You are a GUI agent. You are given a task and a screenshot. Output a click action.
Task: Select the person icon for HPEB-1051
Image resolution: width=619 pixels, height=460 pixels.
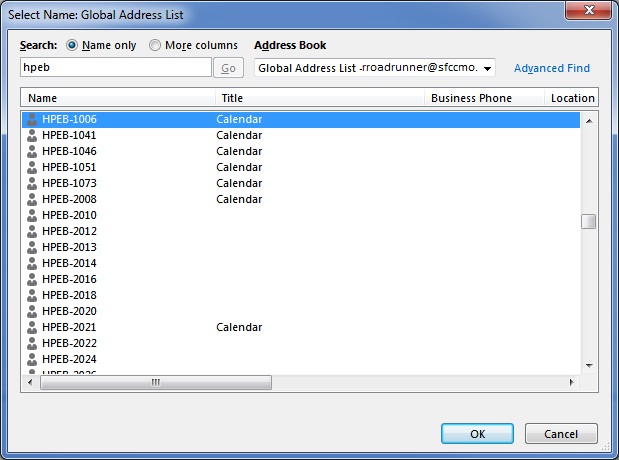coord(32,167)
